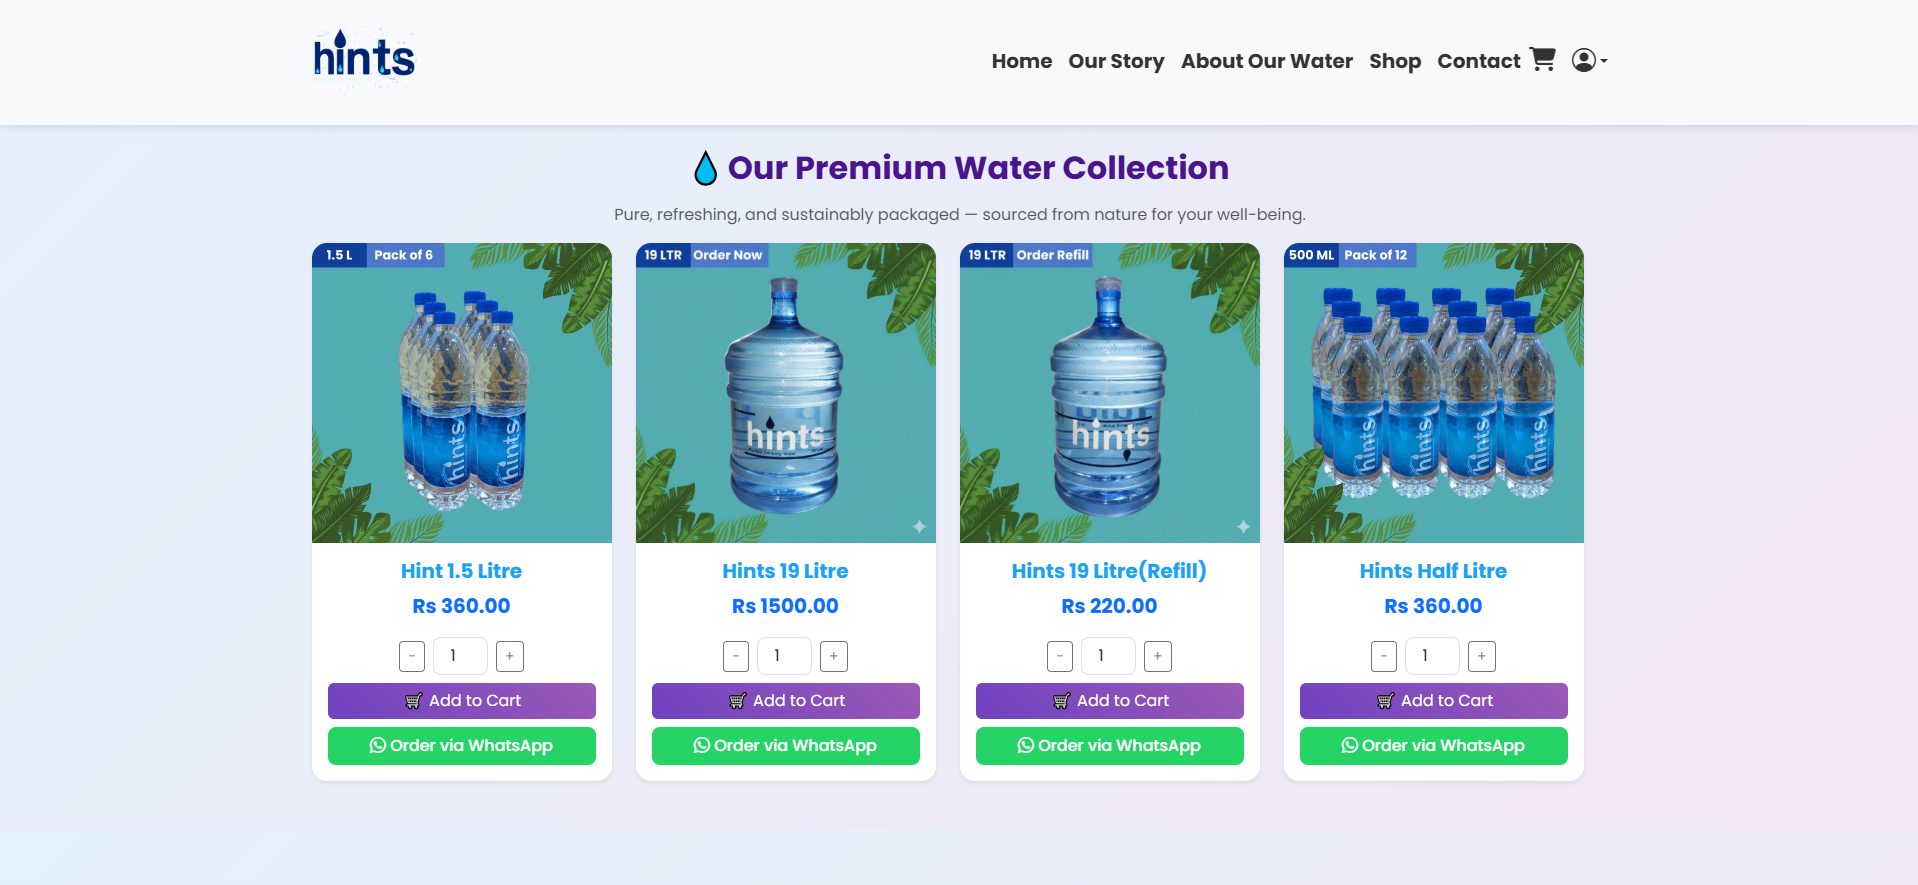Open the Our Story page
Viewport: 1918px width, 885px height.
pyautogui.click(x=1116, y=61)
